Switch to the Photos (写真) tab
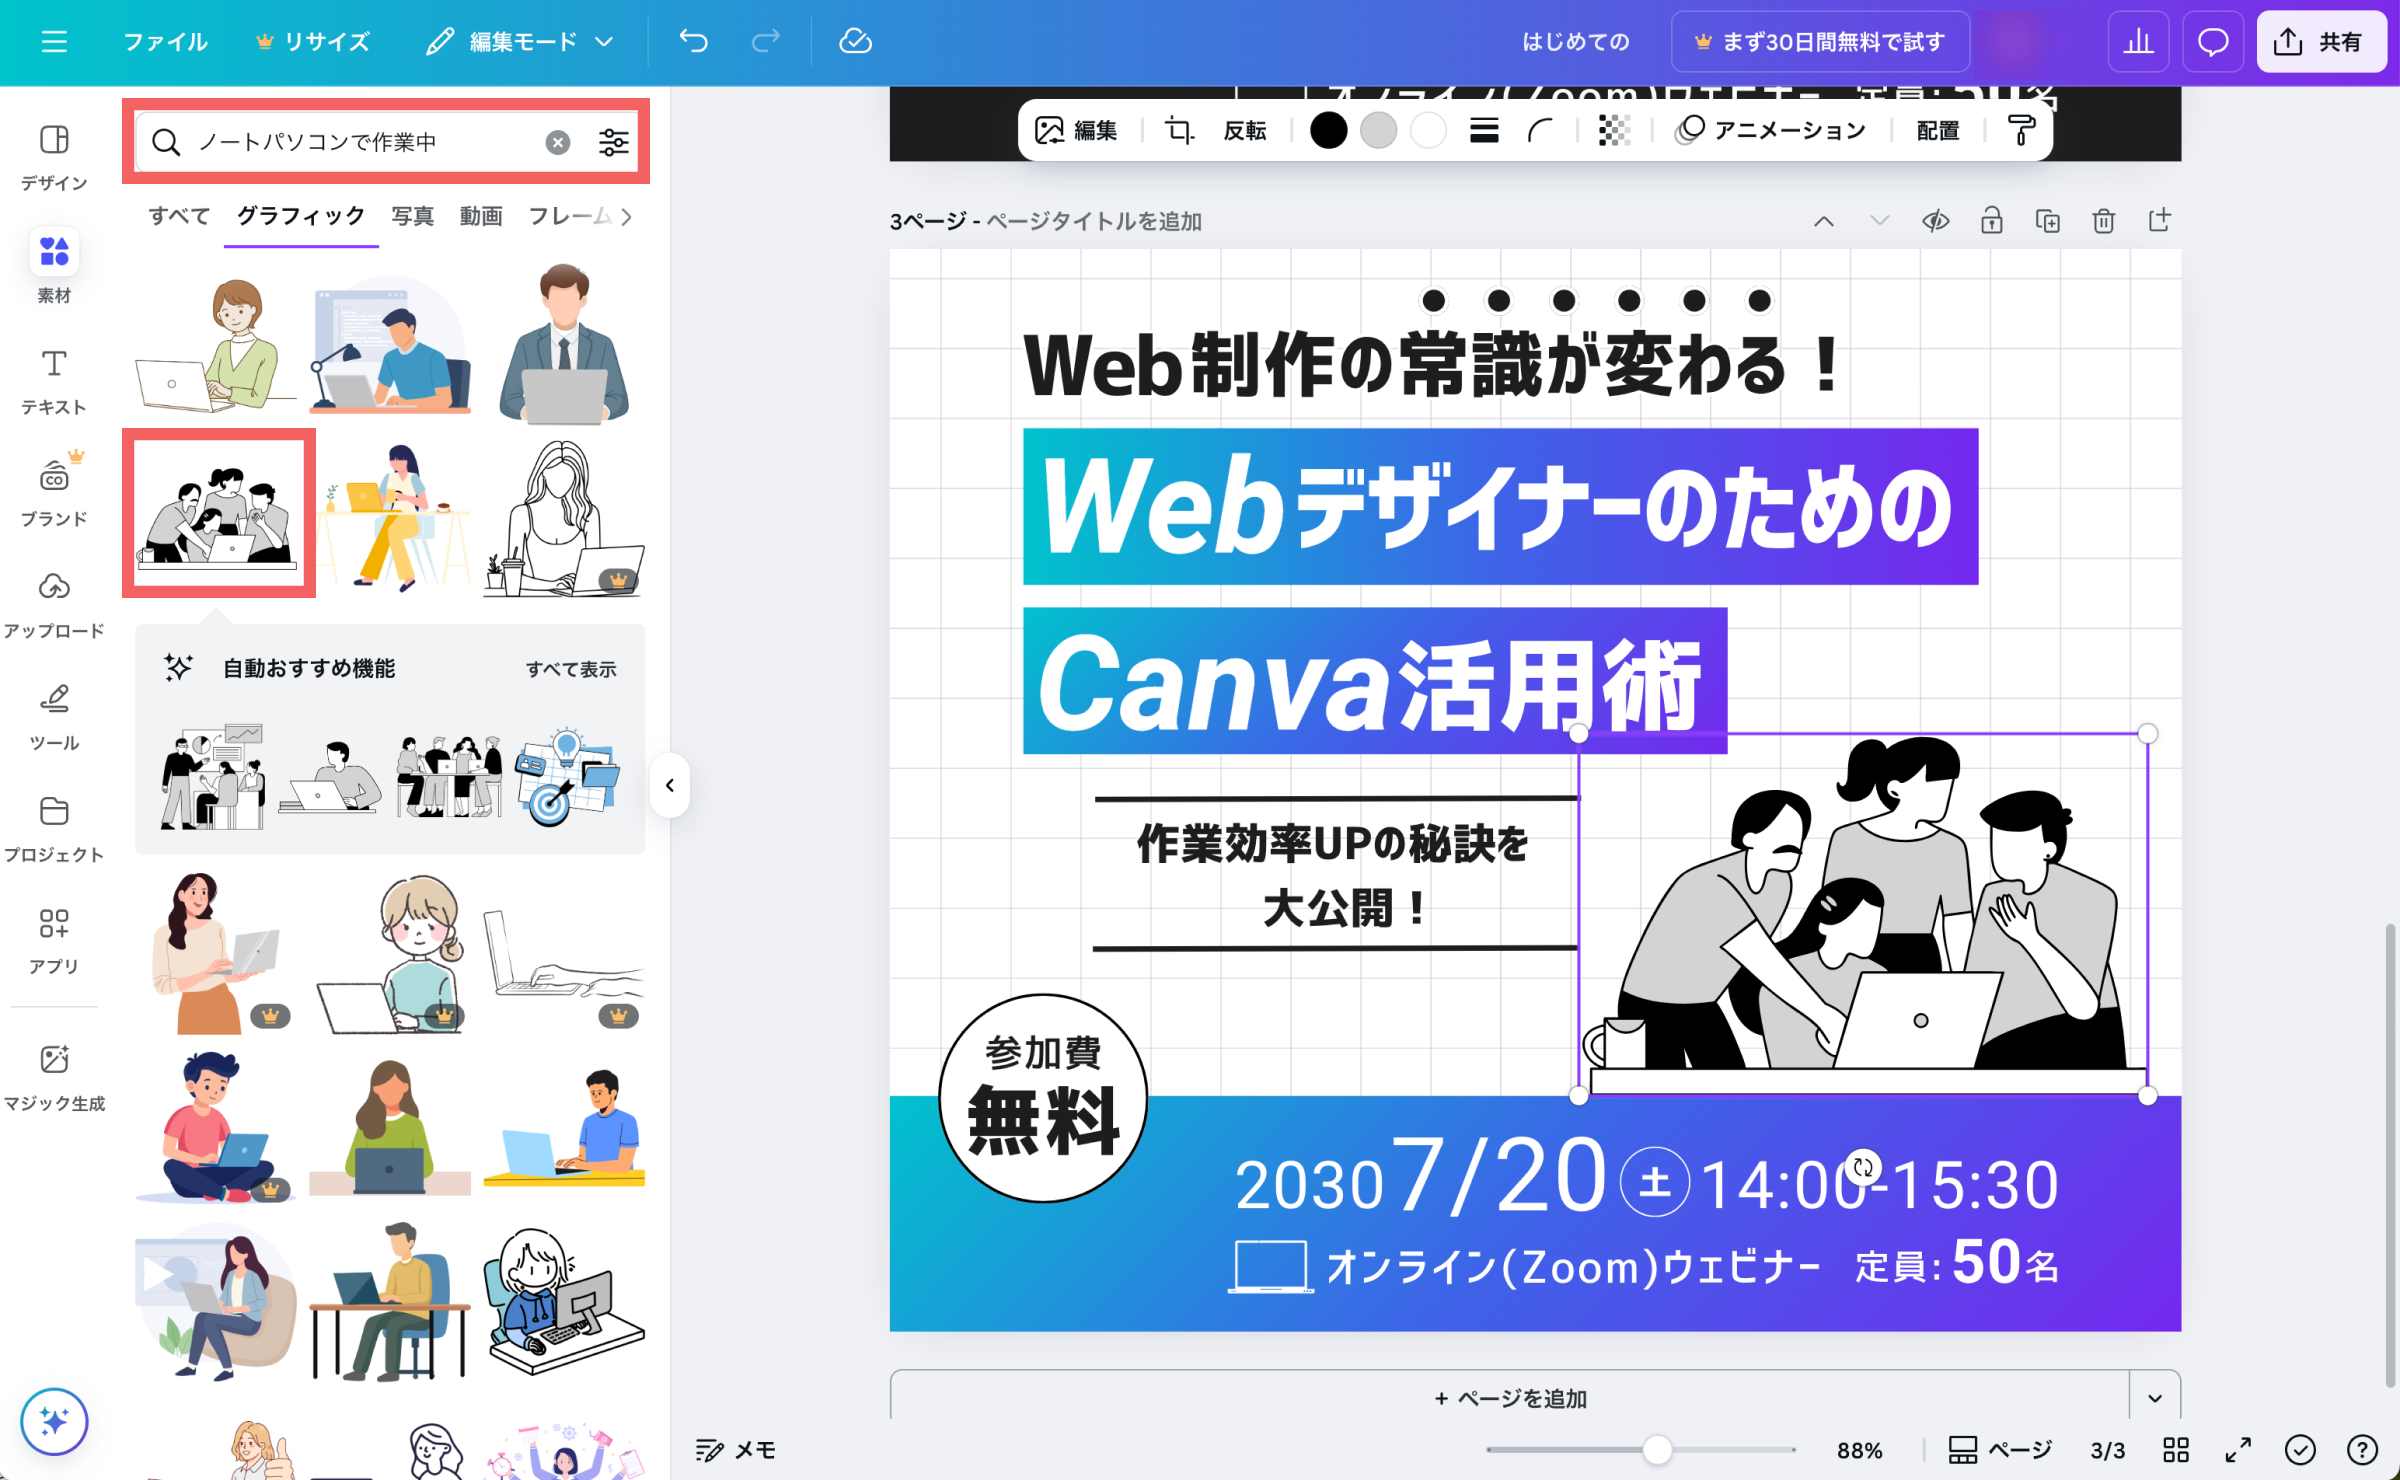Viewport: 2400px width, 1480px height. point(412,216)
